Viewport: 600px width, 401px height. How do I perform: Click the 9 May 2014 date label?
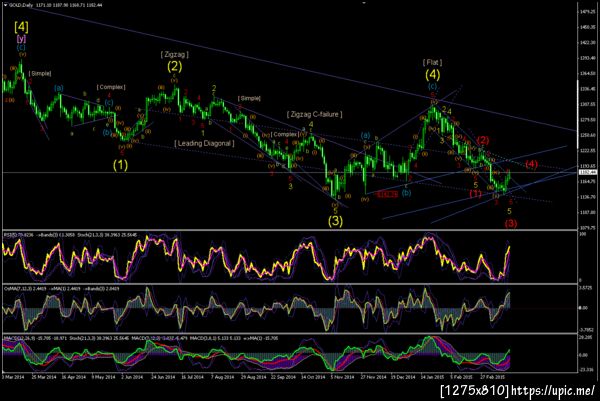(x=103, y=377)
